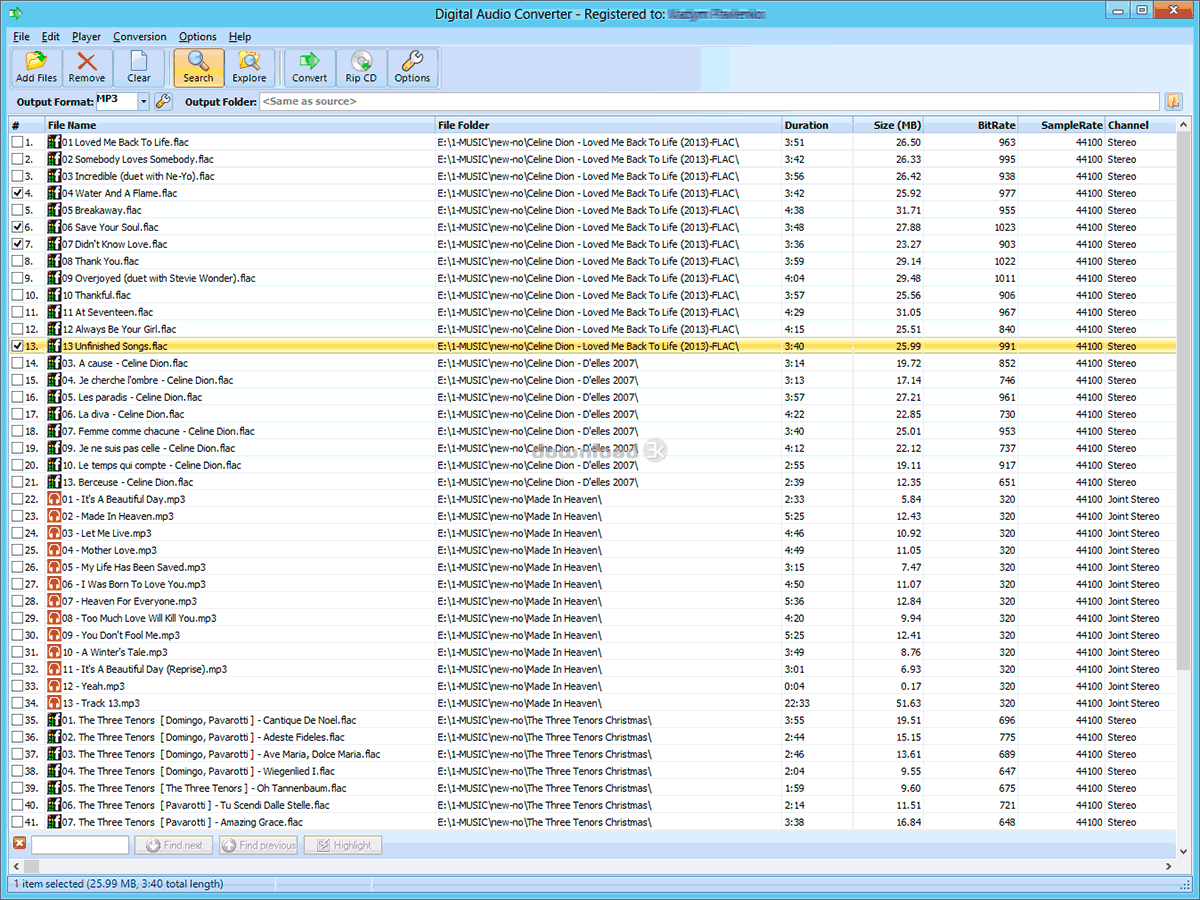Check the box for row 22 It's A Beautiful Day
Viewport: 1200px width, 900px height.
[17, 499]
